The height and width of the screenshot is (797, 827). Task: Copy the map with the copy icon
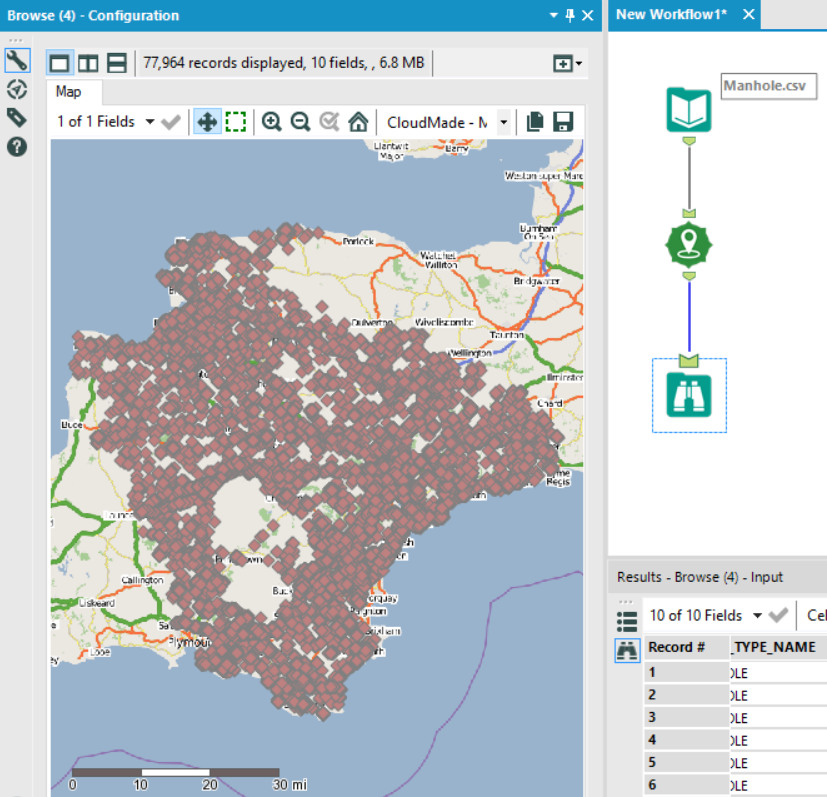(535, 122)
